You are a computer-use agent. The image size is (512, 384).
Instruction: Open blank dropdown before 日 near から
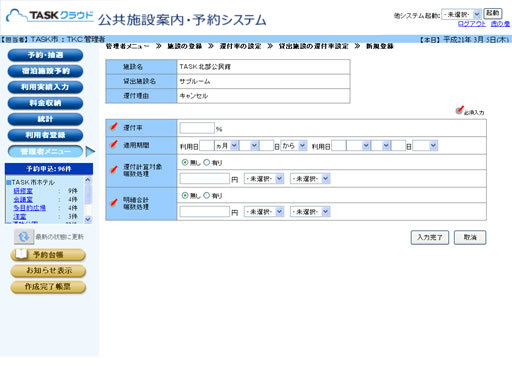249,146
